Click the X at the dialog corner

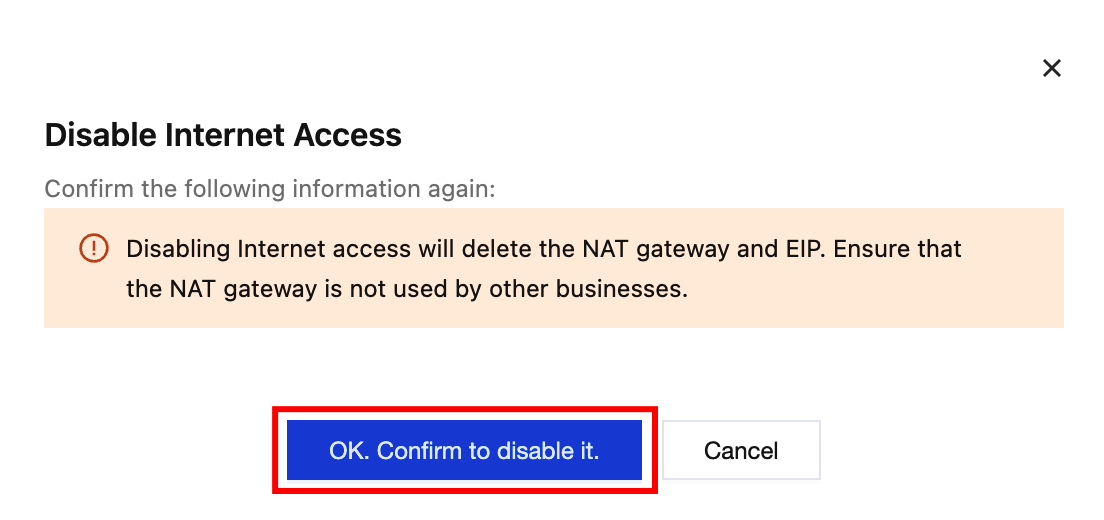click(1051, 68)
